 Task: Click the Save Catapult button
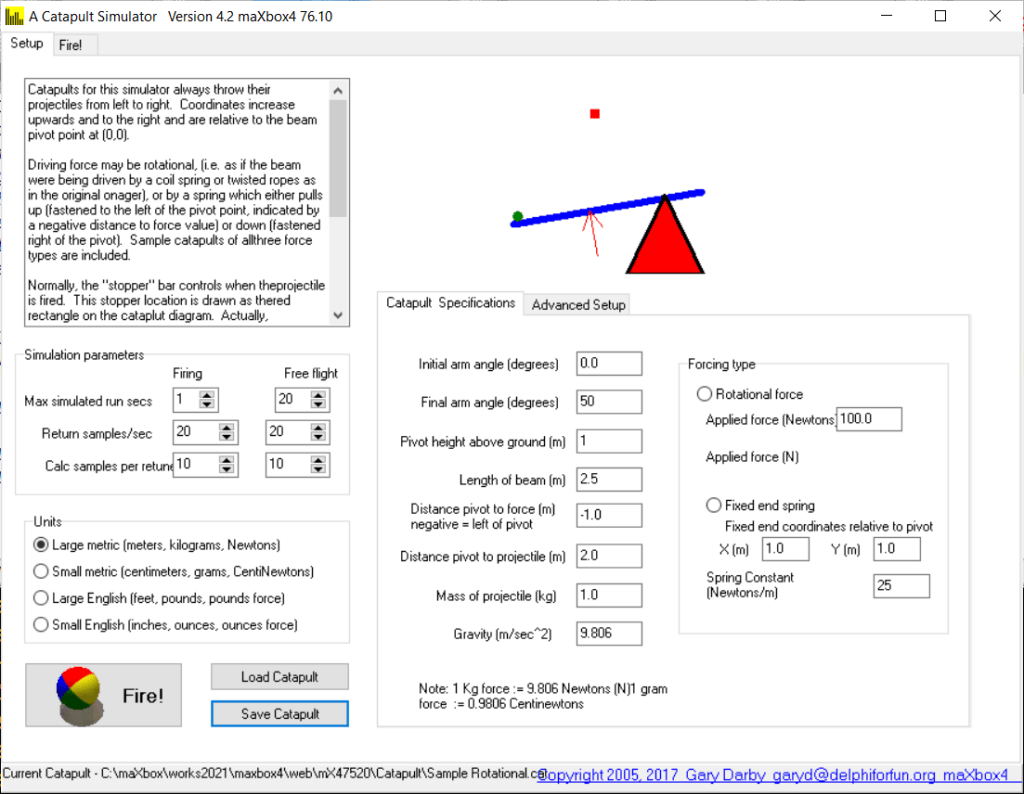(x=279, y=714)
